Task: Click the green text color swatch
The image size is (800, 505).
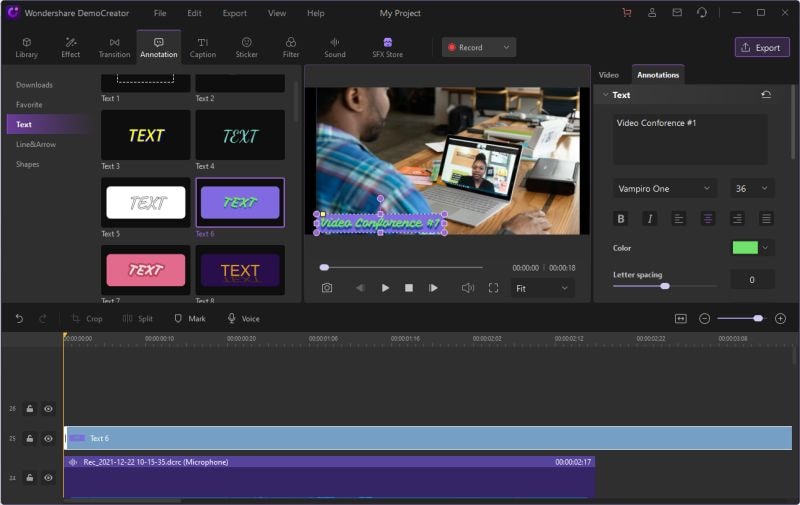Action: pyautogui.click(x=745, y=248)
